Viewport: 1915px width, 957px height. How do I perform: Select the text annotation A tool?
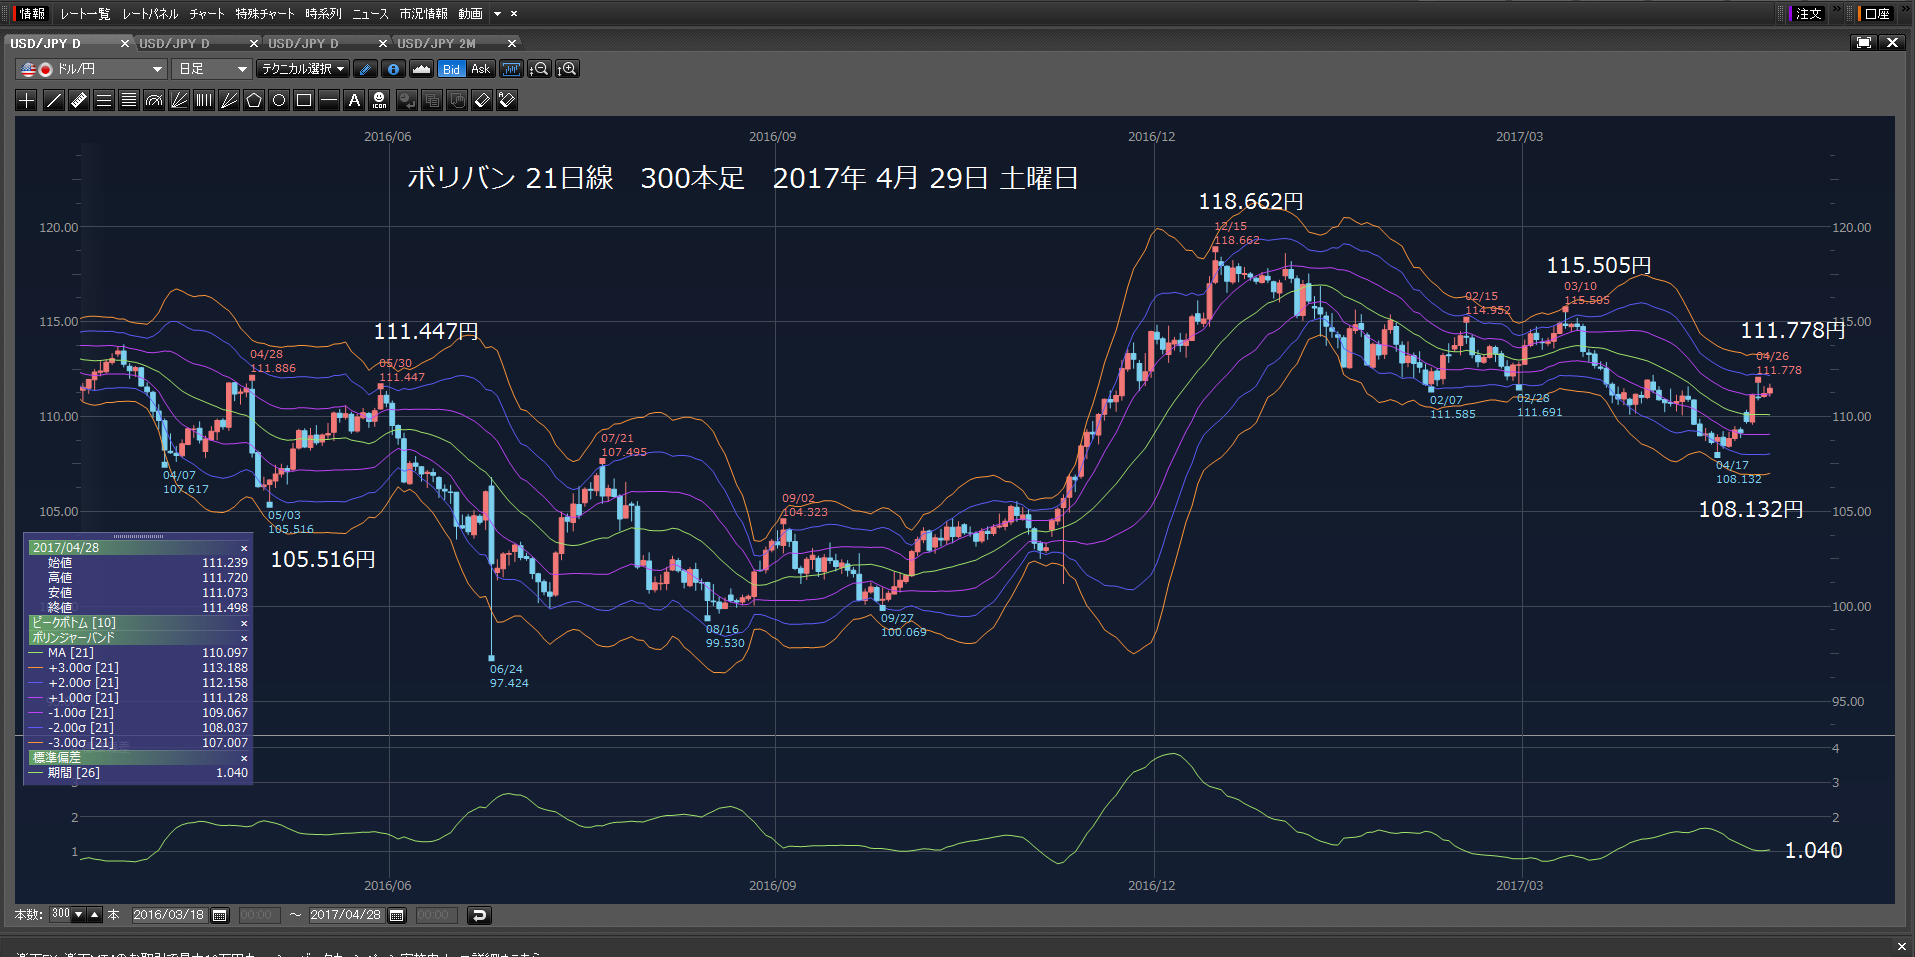pos(354,100)
